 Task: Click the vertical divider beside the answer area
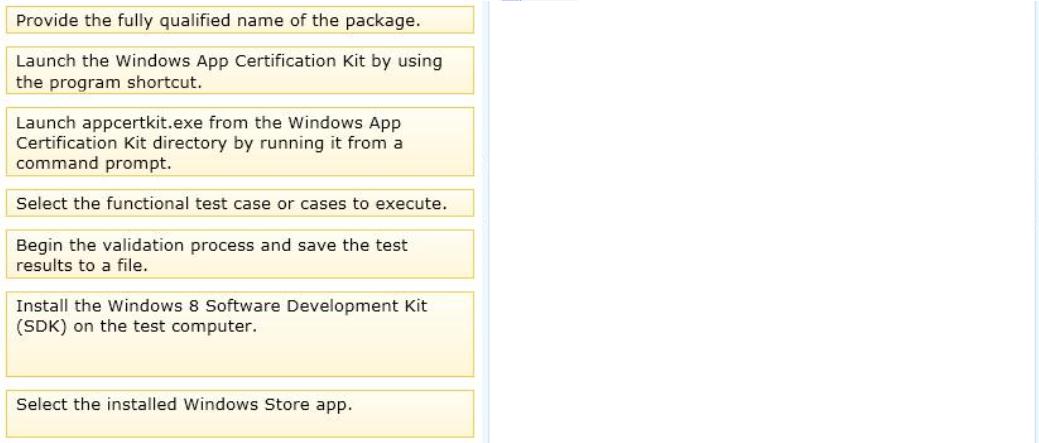486,222
